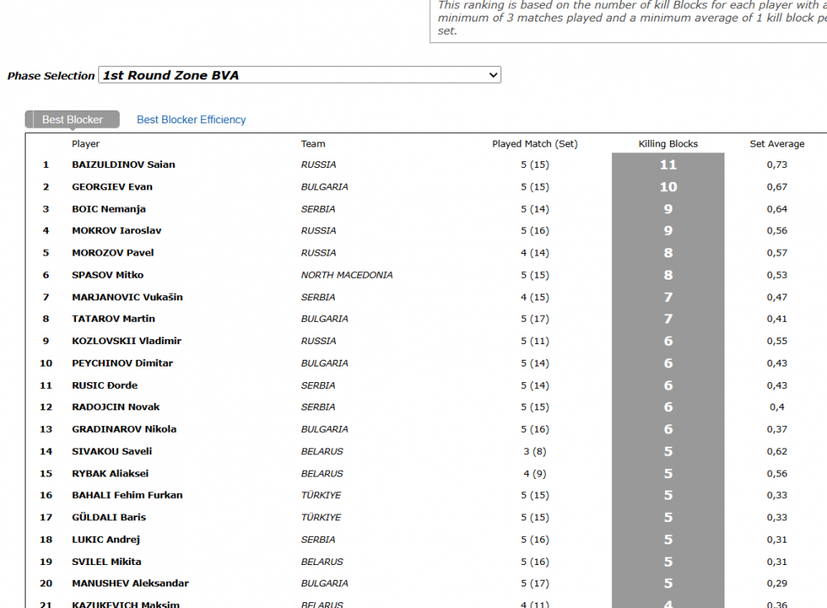Click killing blocks value 11

[x=668, y=165]
